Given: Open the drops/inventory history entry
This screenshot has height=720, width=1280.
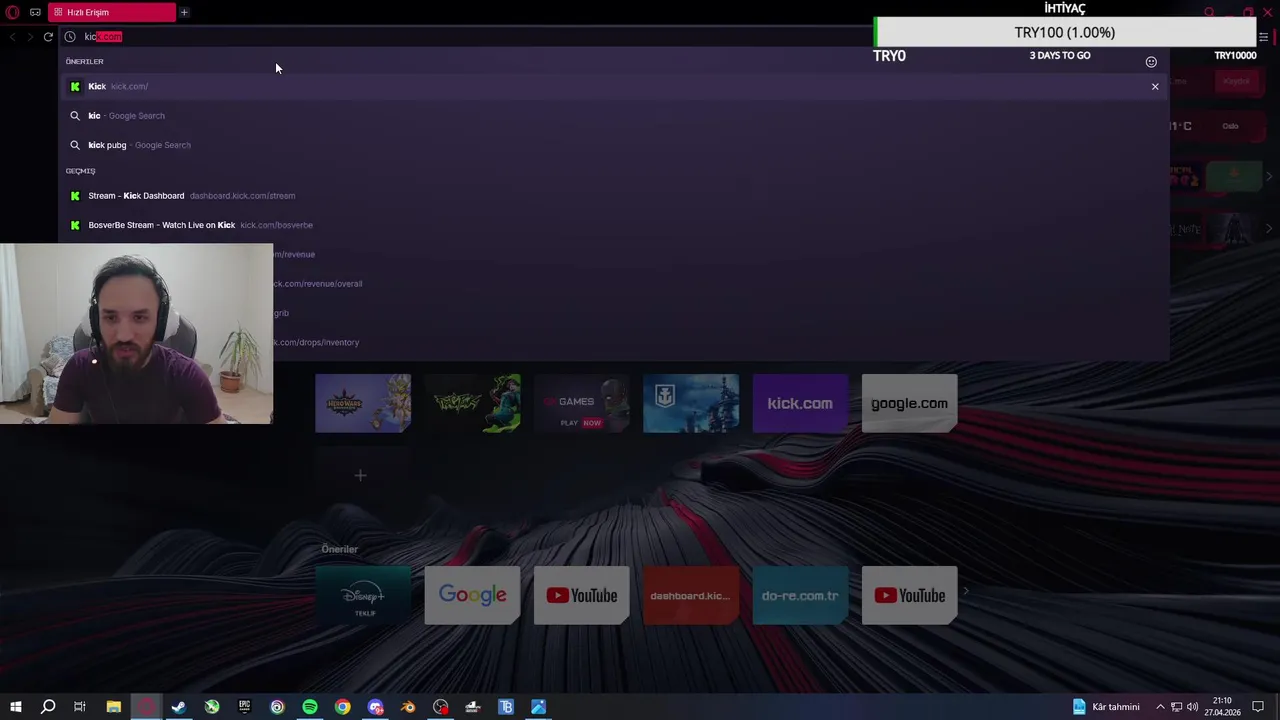Looking at the screenshot, I should 720,342.
